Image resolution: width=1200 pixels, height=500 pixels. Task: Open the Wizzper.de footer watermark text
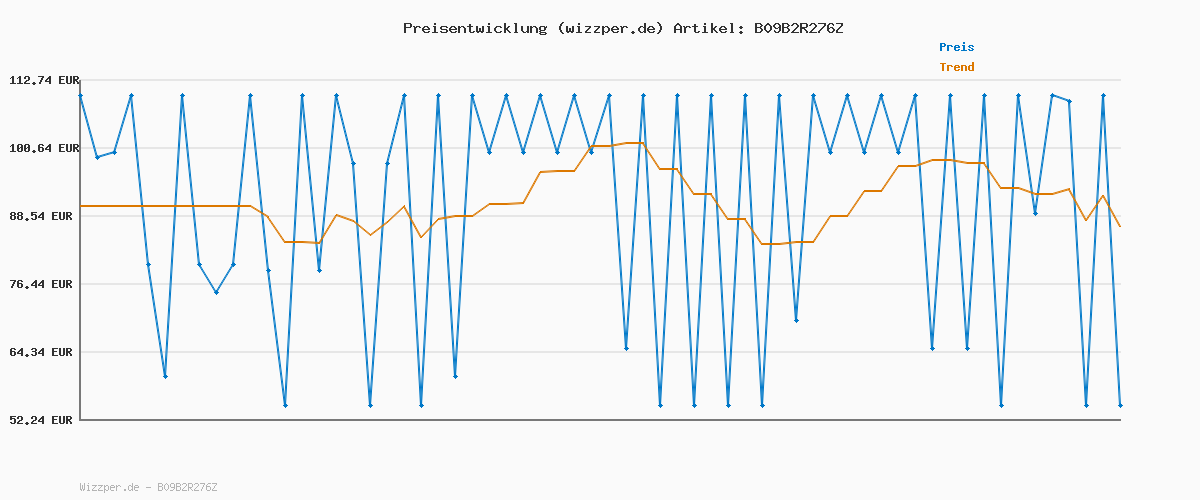point(148,487)
